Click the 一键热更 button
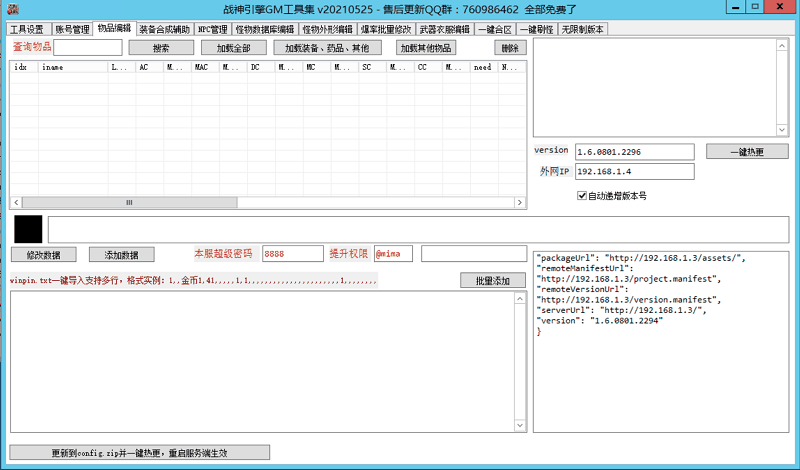 (x=746, y=152)
